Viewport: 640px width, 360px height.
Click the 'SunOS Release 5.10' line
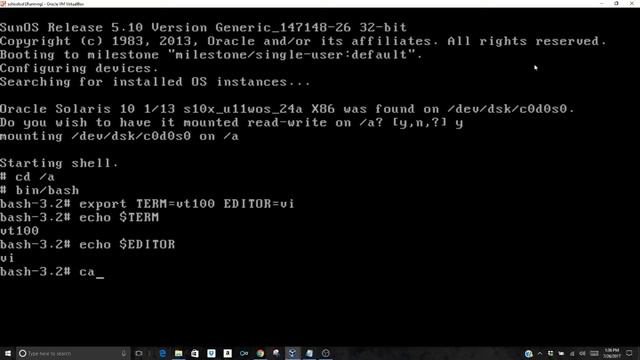click(203, 28)
